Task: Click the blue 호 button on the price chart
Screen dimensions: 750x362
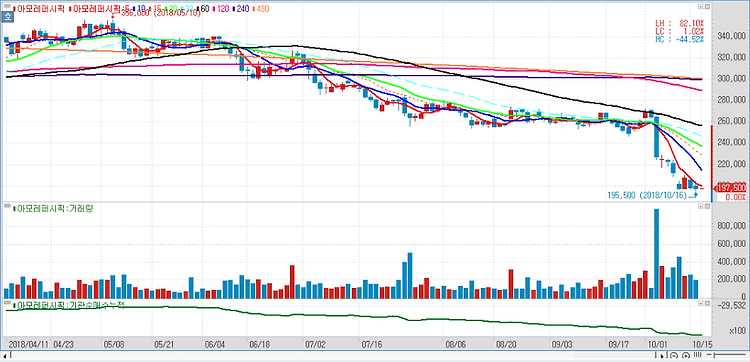Action: [8, 17]
